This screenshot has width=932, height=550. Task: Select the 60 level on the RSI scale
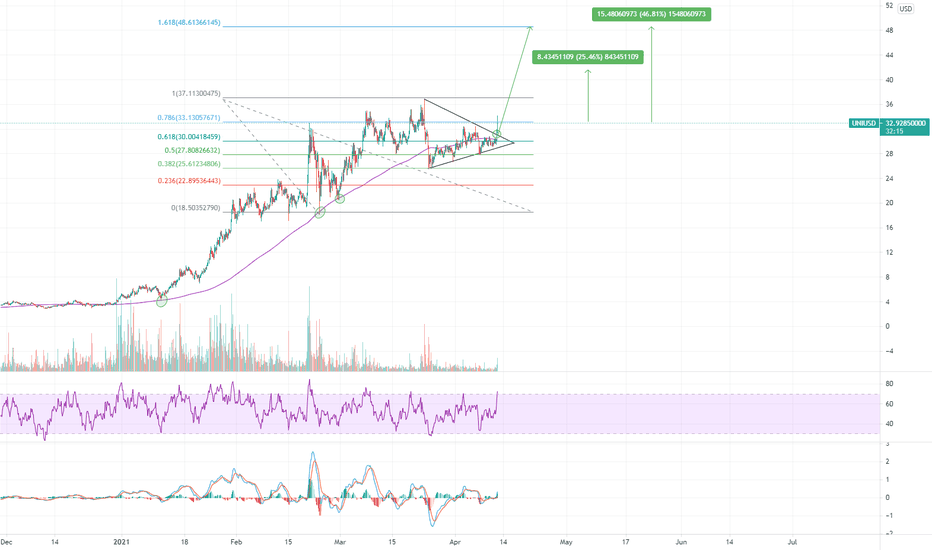(889, 404)
